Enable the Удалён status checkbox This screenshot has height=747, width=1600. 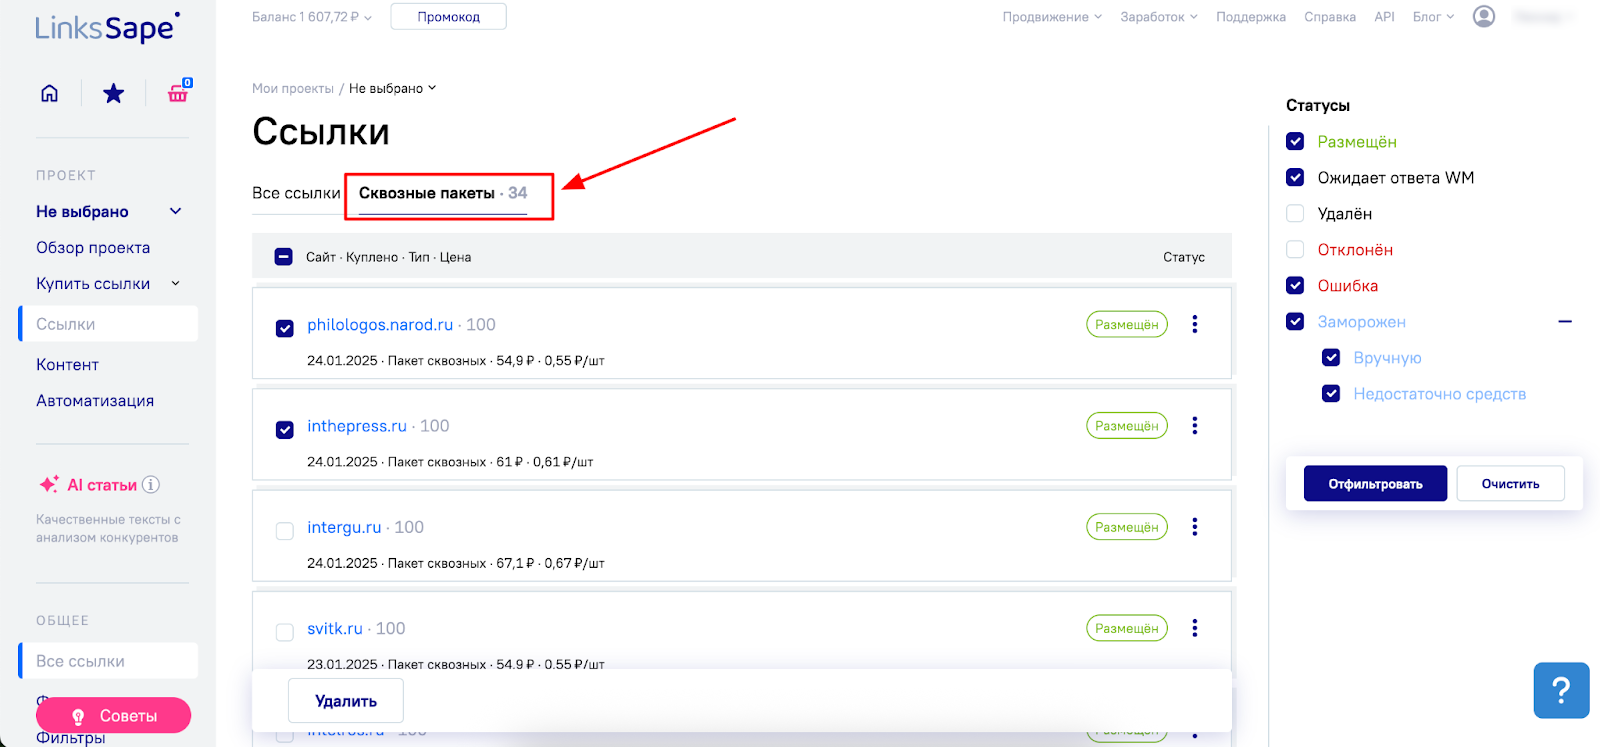[1295, 214]
